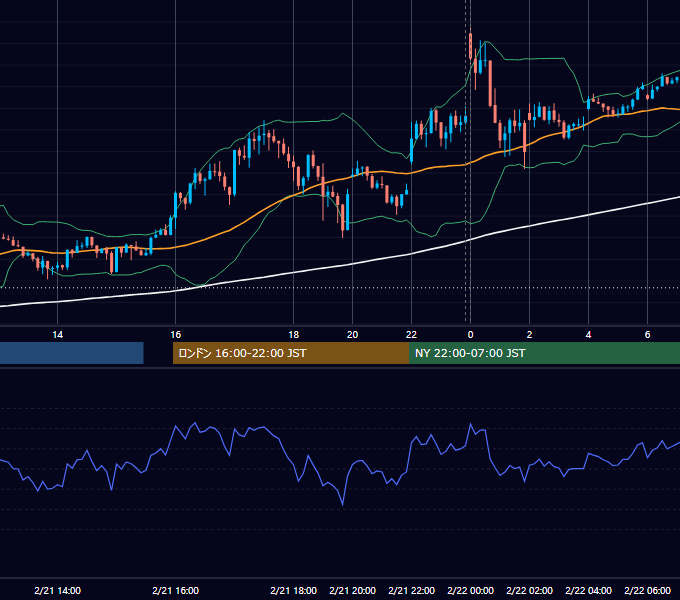The height and width of the screenshot is (600, 680).
Task: Click the 2/22 04:00 date label
Action: 588,590
